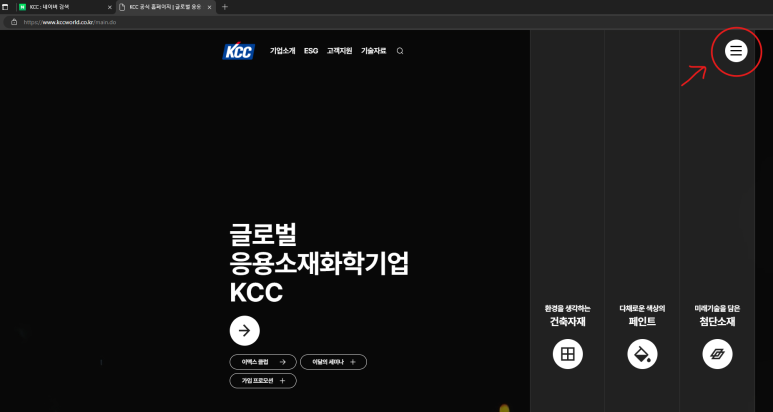
Task: Open the hamburger menu icon
Action: tap(736, 51)
